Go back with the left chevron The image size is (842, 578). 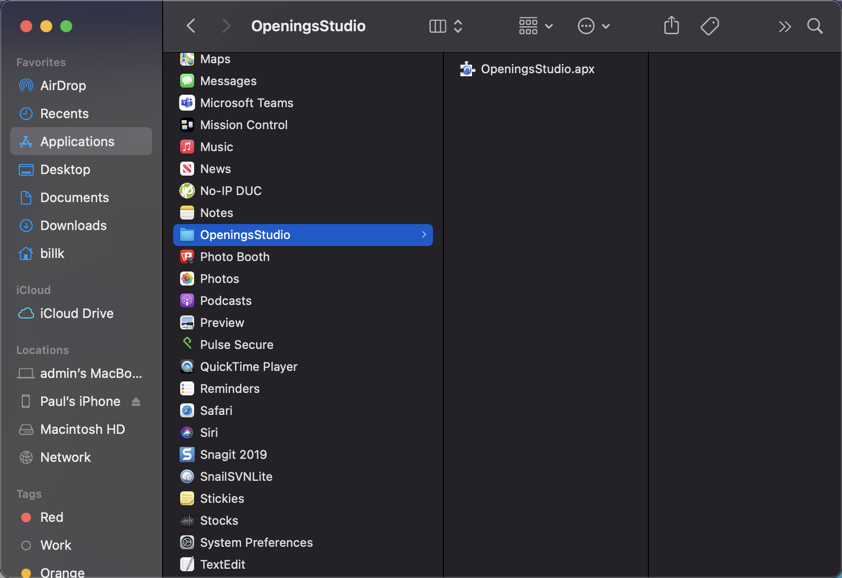click(x=191, y=26)
